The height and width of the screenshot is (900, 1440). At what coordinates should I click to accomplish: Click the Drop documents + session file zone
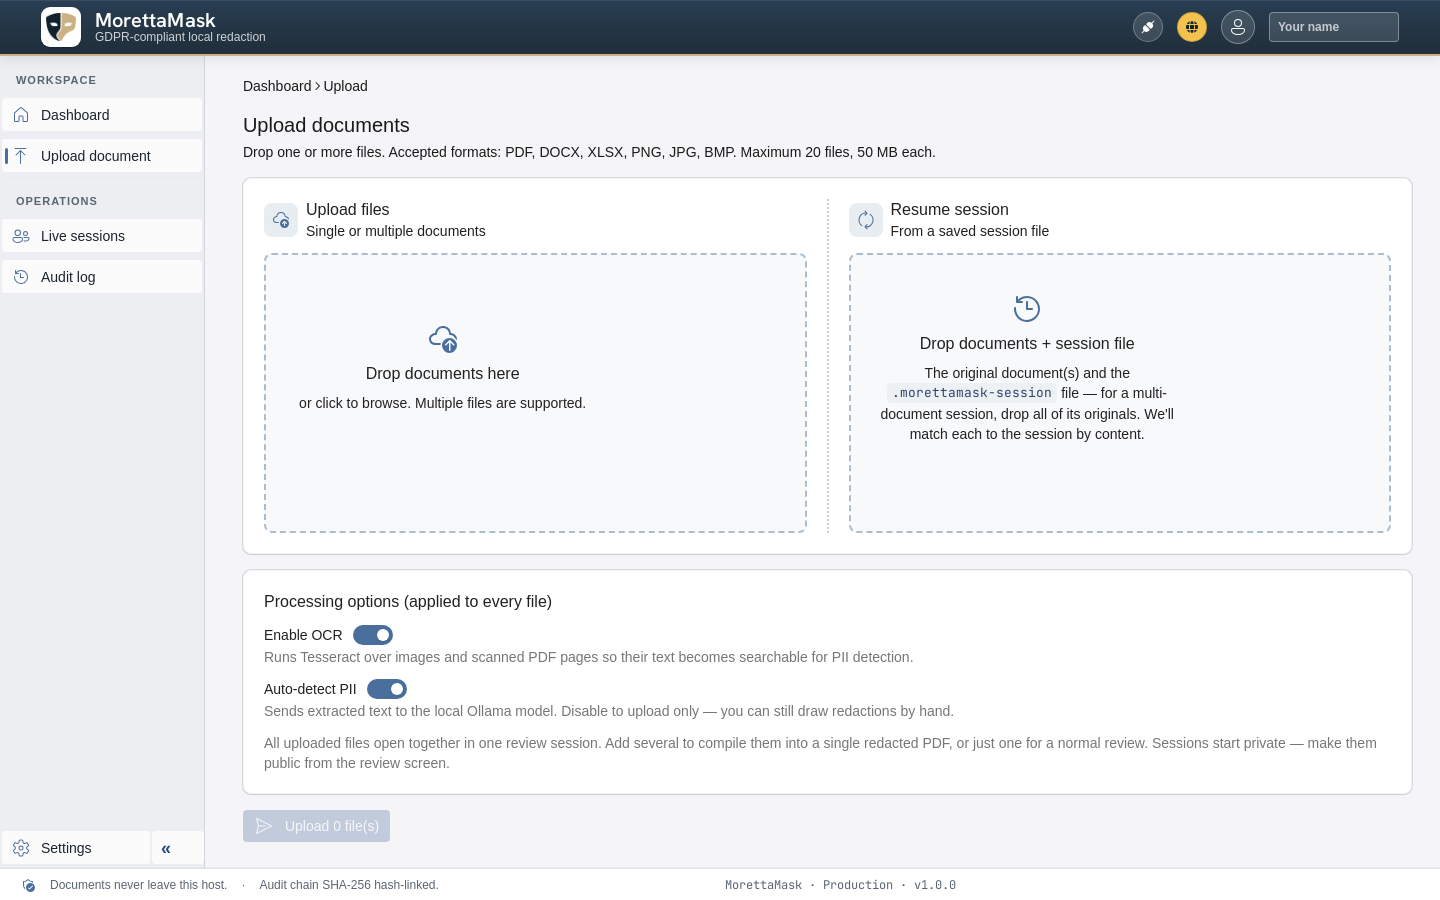point(1120,393)
